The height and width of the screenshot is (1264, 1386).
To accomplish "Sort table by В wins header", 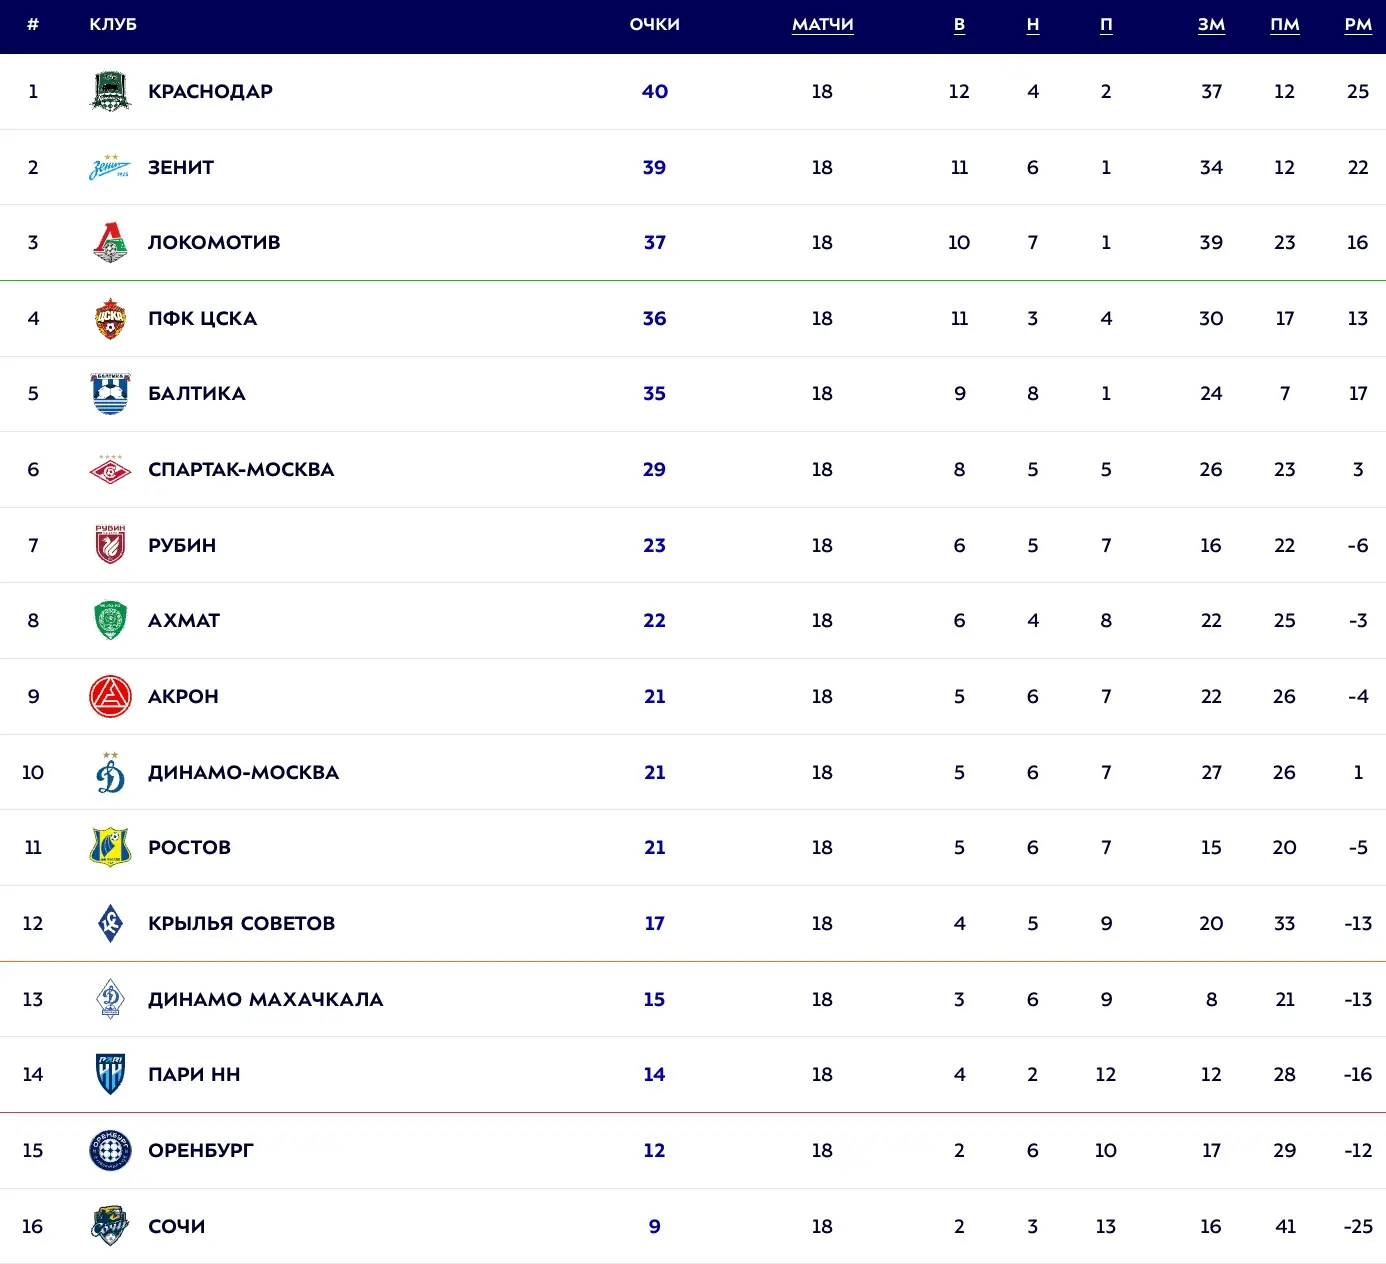I will pyautogui.click(x=959, y=25).
